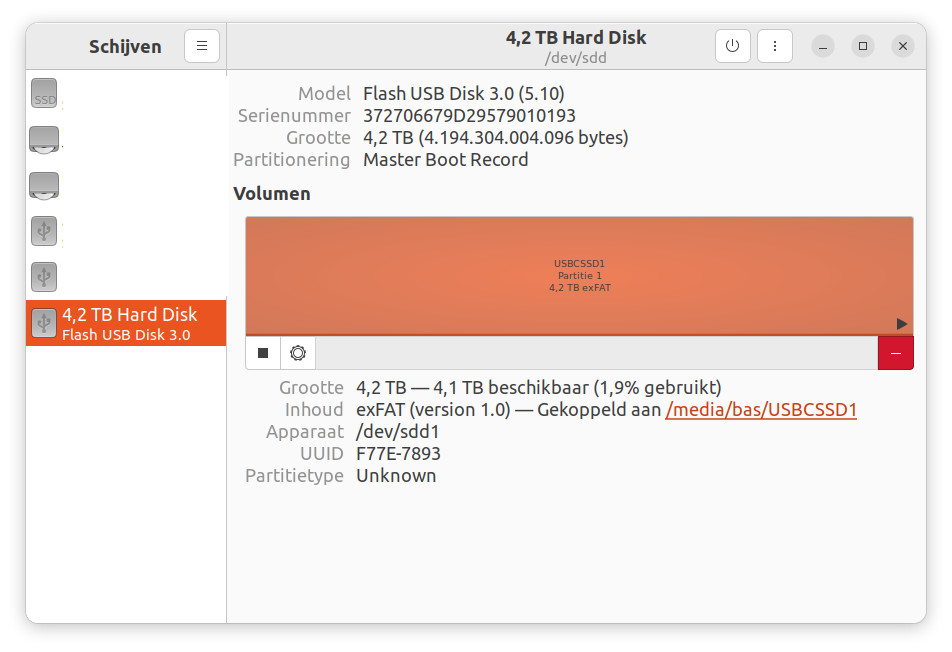Select the 4,2 TB Hard Disk entry
Viewport: 952px width, 652px height.
pyautogui.click(x=126, y=323)
